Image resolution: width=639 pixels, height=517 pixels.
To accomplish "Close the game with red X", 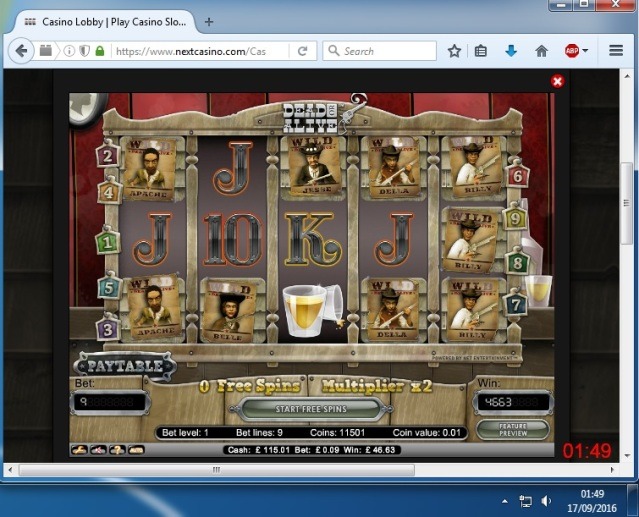I will (557, 81).
